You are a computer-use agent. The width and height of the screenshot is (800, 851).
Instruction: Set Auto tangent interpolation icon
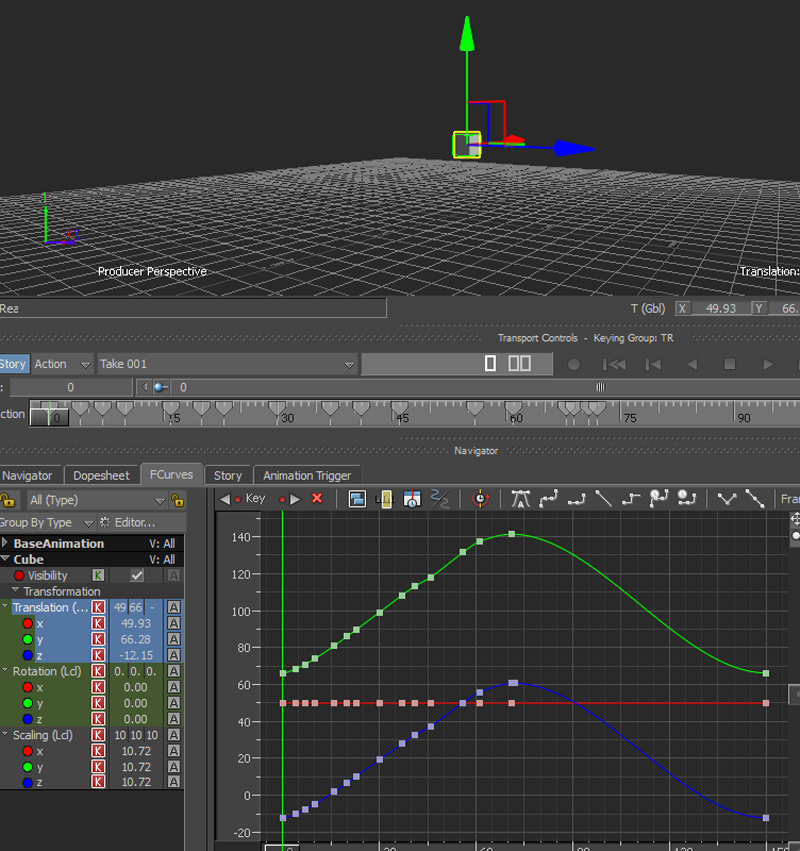520,499
